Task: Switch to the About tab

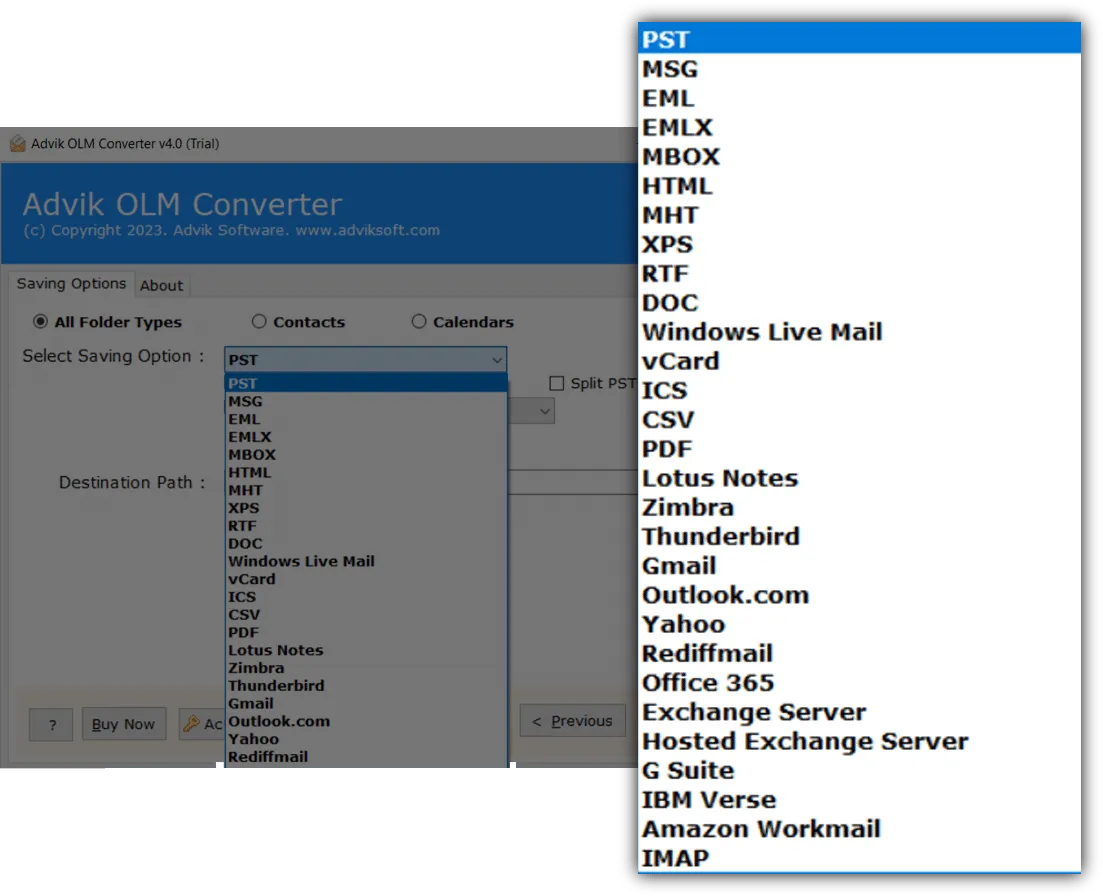Action: (x=161, y=285)
